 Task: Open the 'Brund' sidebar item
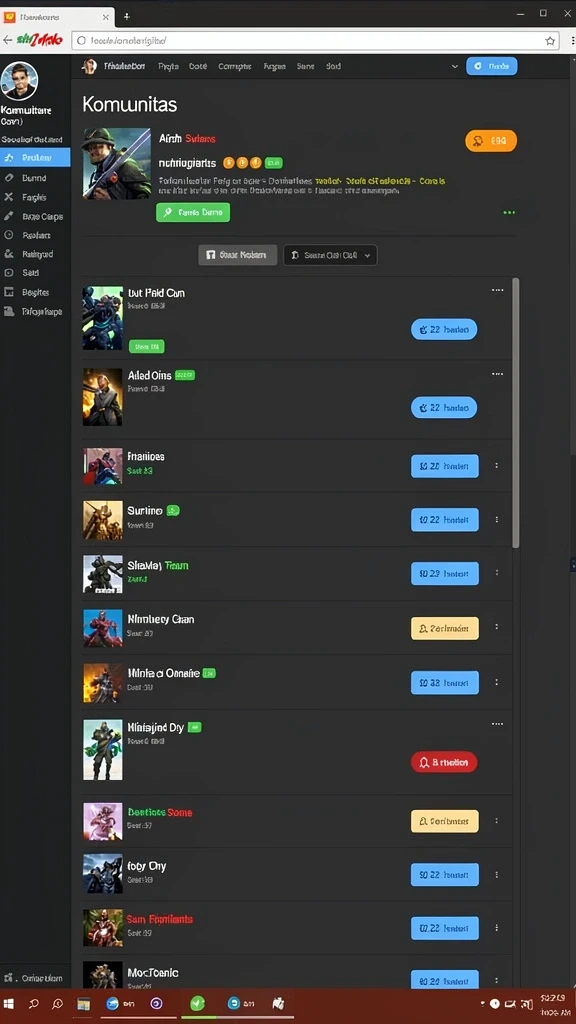(x=34, y=178)
